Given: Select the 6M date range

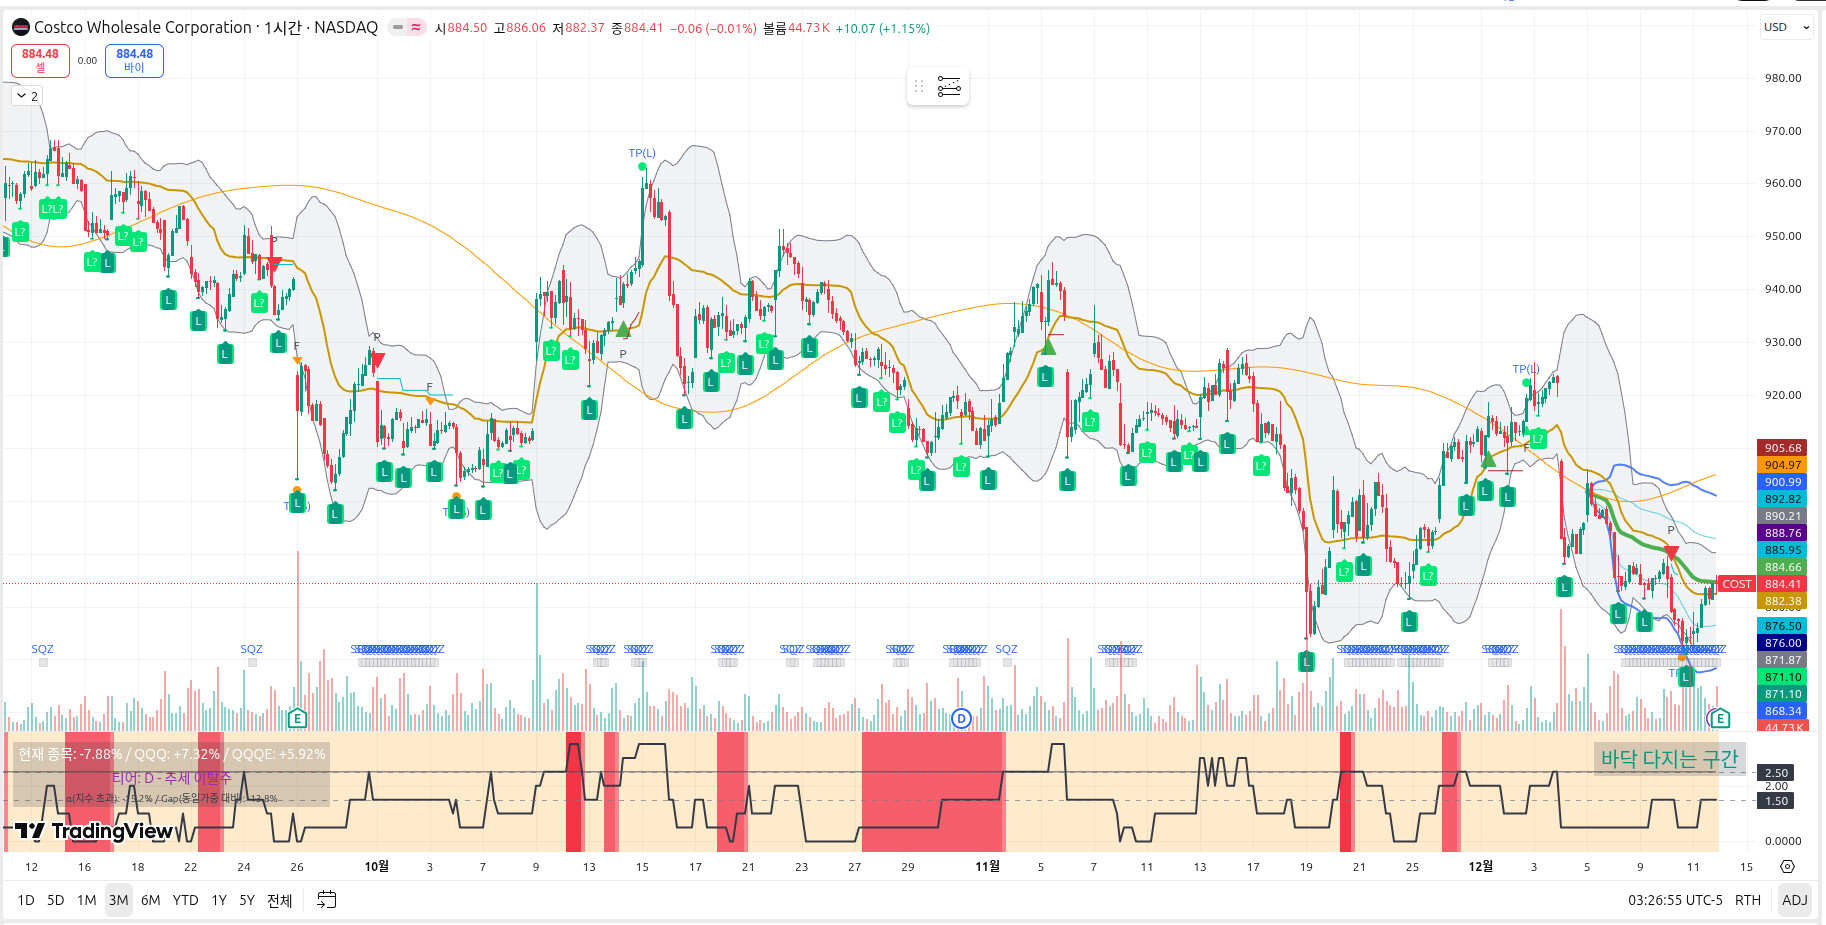Looking at the screenshot, I should tap(151, 900).
